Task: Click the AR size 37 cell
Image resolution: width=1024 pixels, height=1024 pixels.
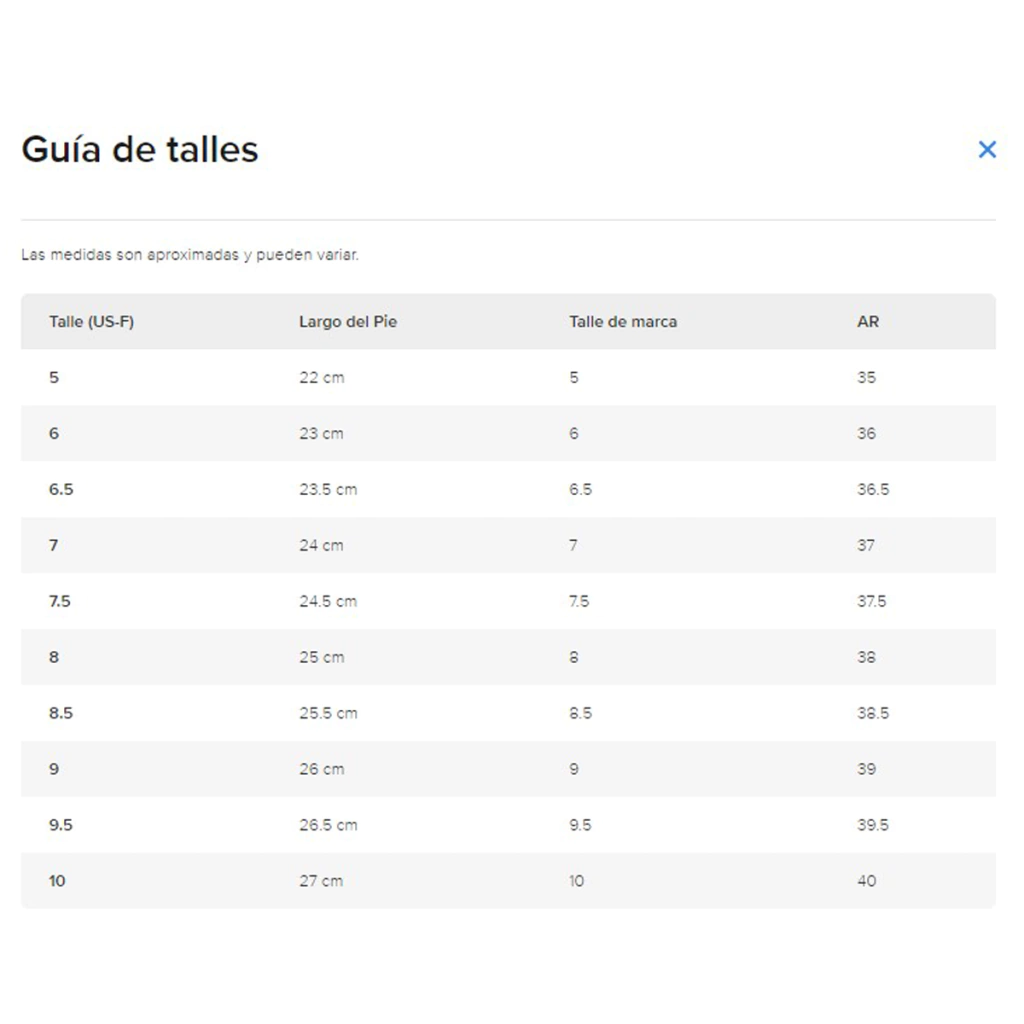Action: point(866,545)
